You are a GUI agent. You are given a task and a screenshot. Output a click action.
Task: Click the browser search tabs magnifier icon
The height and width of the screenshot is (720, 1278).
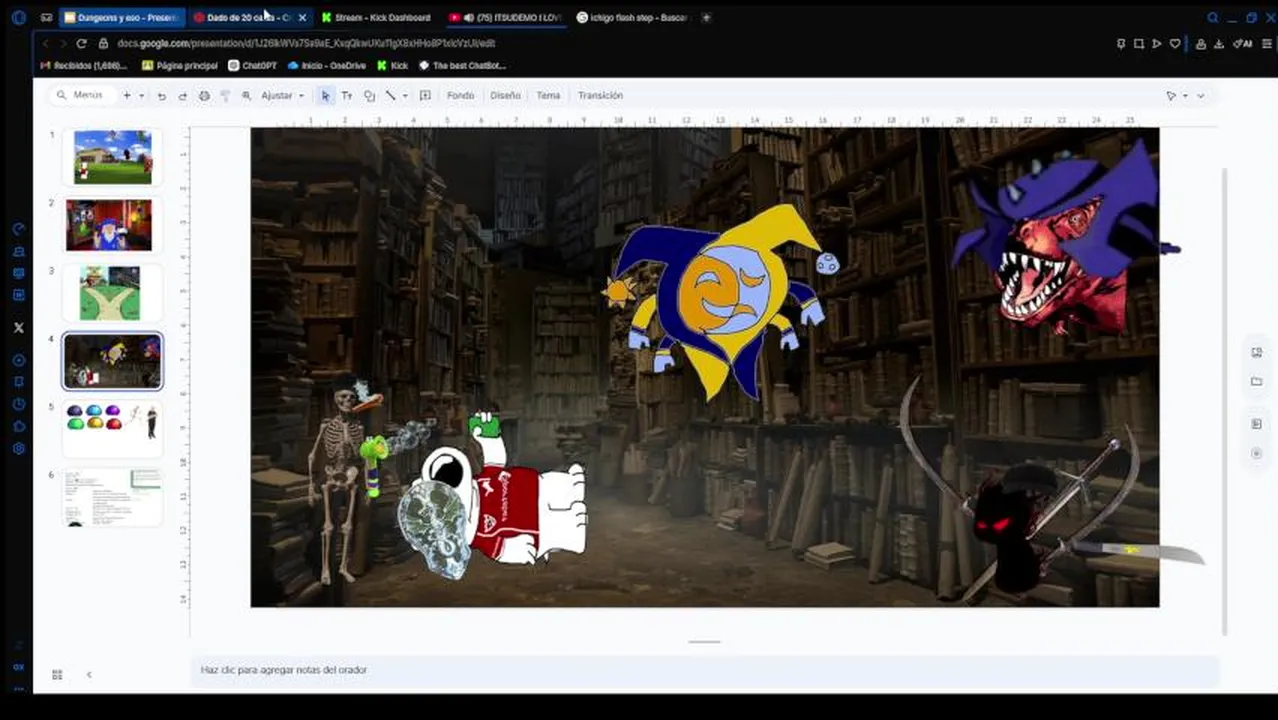click(x=1212, y=17)
